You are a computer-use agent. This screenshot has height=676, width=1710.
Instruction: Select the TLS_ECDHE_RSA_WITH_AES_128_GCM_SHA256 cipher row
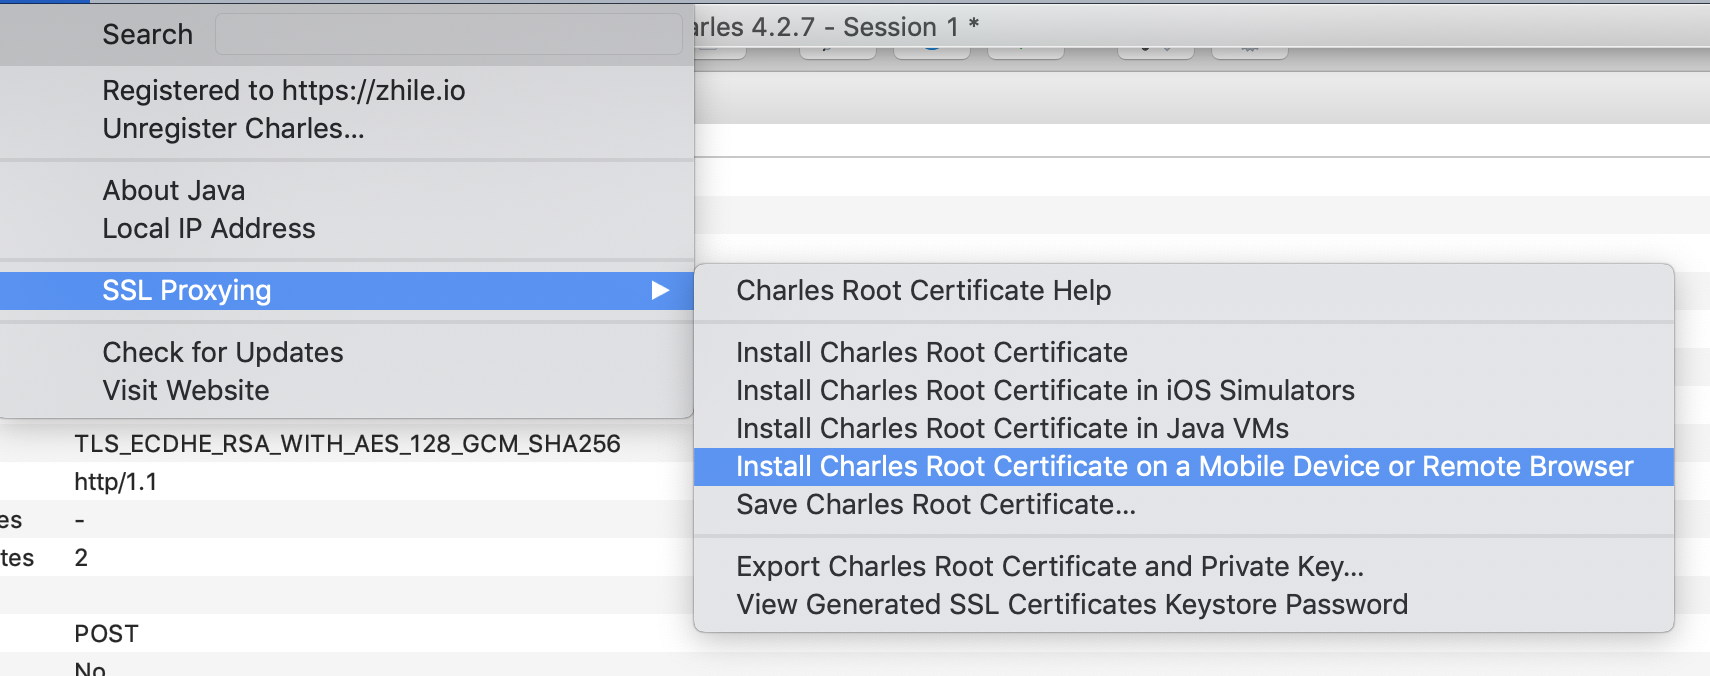click(347, 444)
